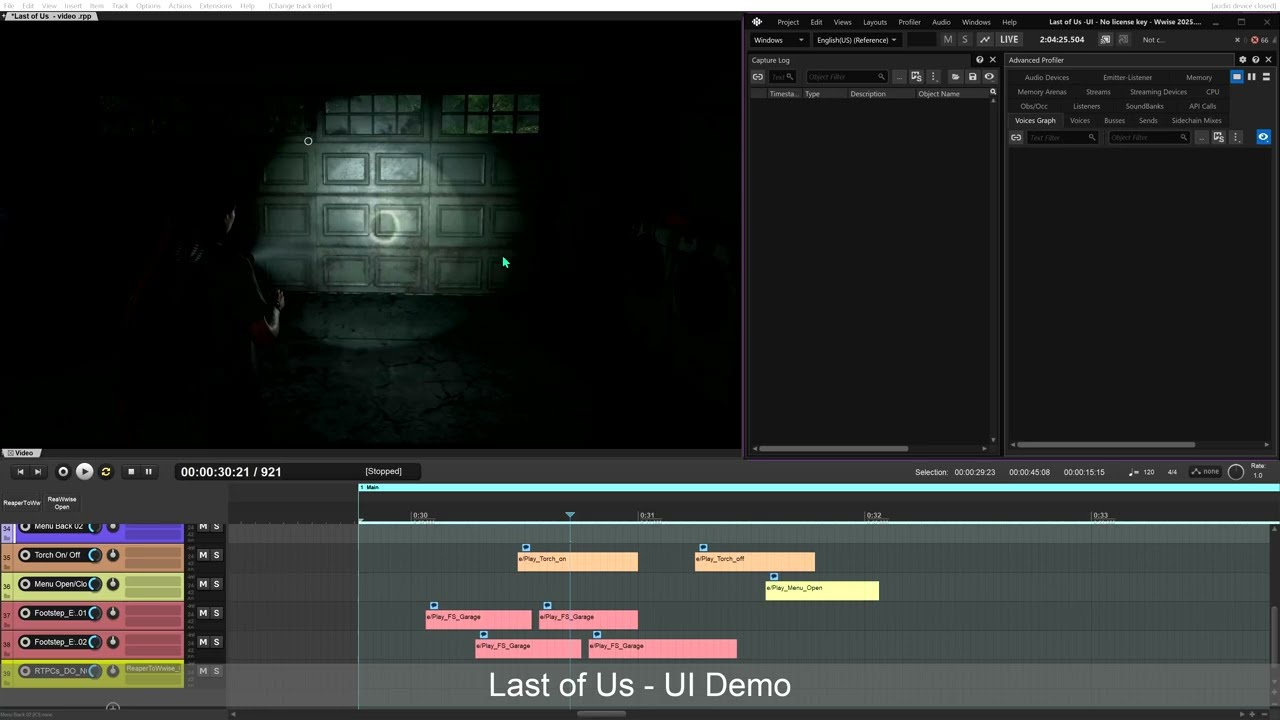Click the Pause button in the transport
This screenshot has width=1280, height=720.
pos(148,472)
